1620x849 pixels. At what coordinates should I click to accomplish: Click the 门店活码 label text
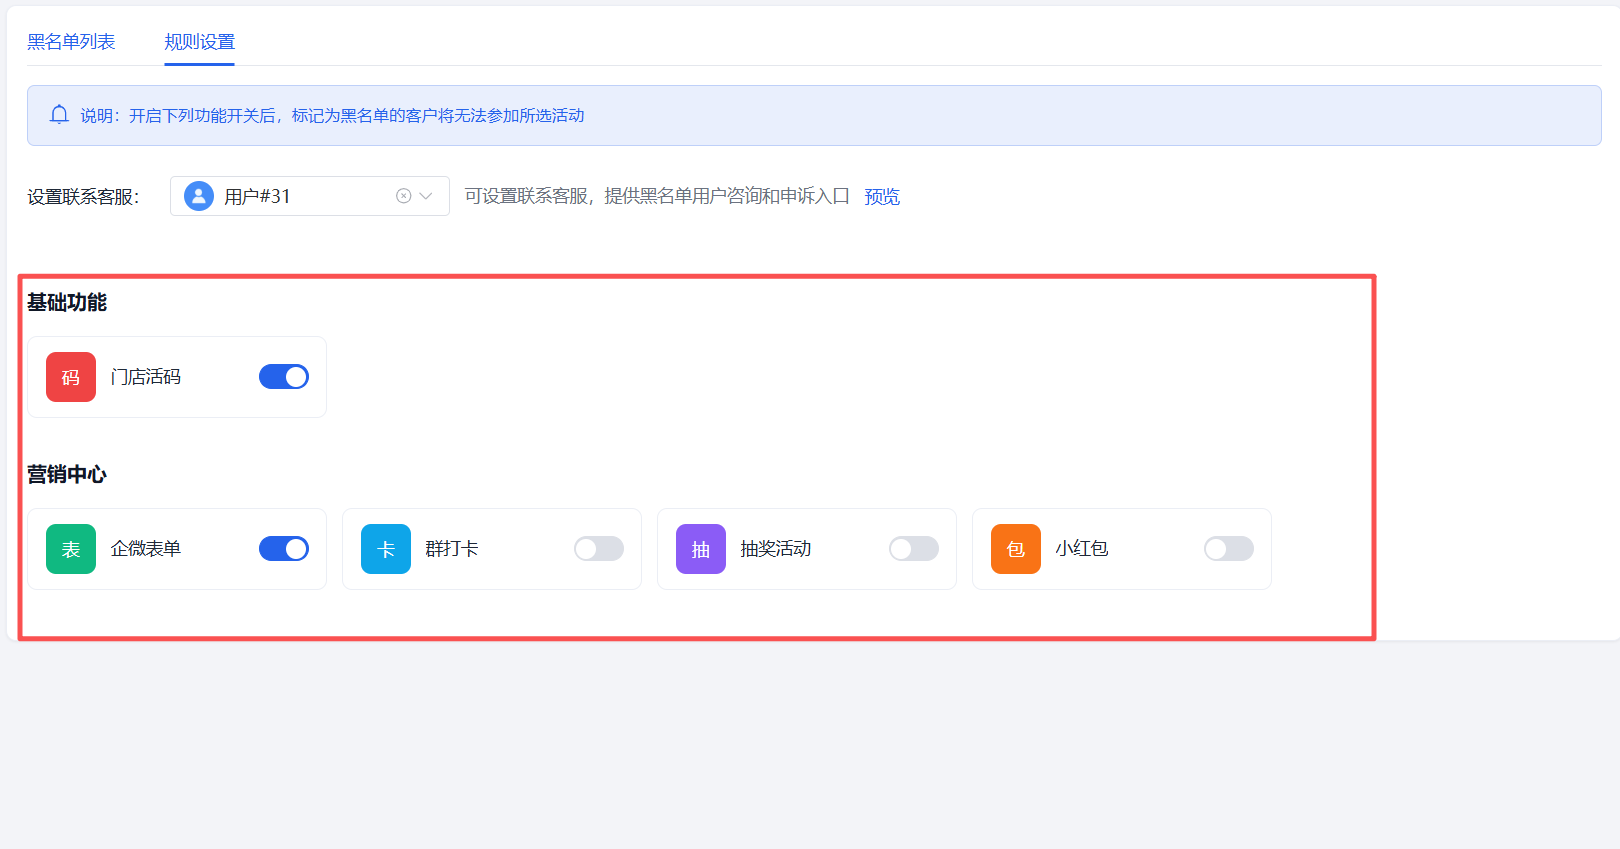(x=146, y=377)
